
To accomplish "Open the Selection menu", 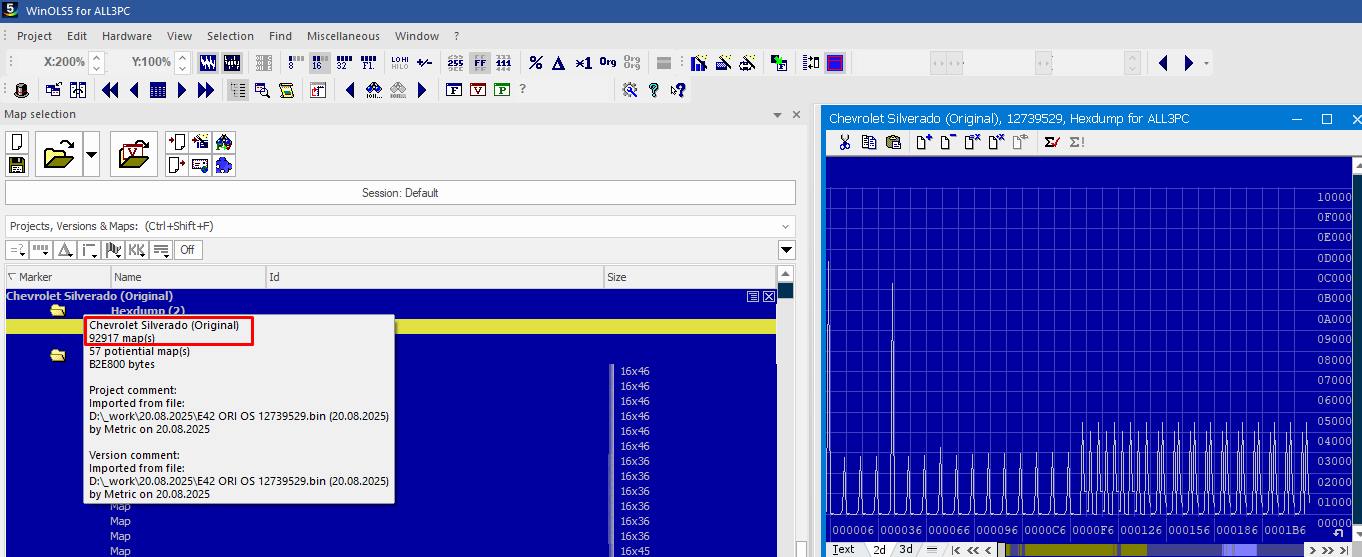I will coord(230,36).
